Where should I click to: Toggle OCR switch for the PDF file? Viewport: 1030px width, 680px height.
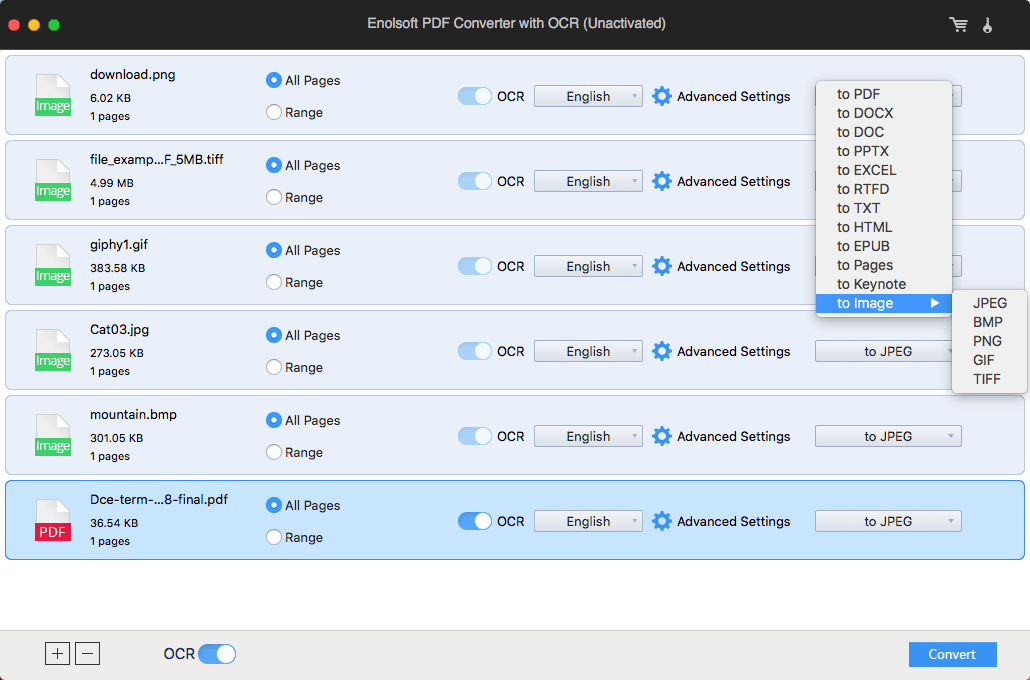[474, 521]
